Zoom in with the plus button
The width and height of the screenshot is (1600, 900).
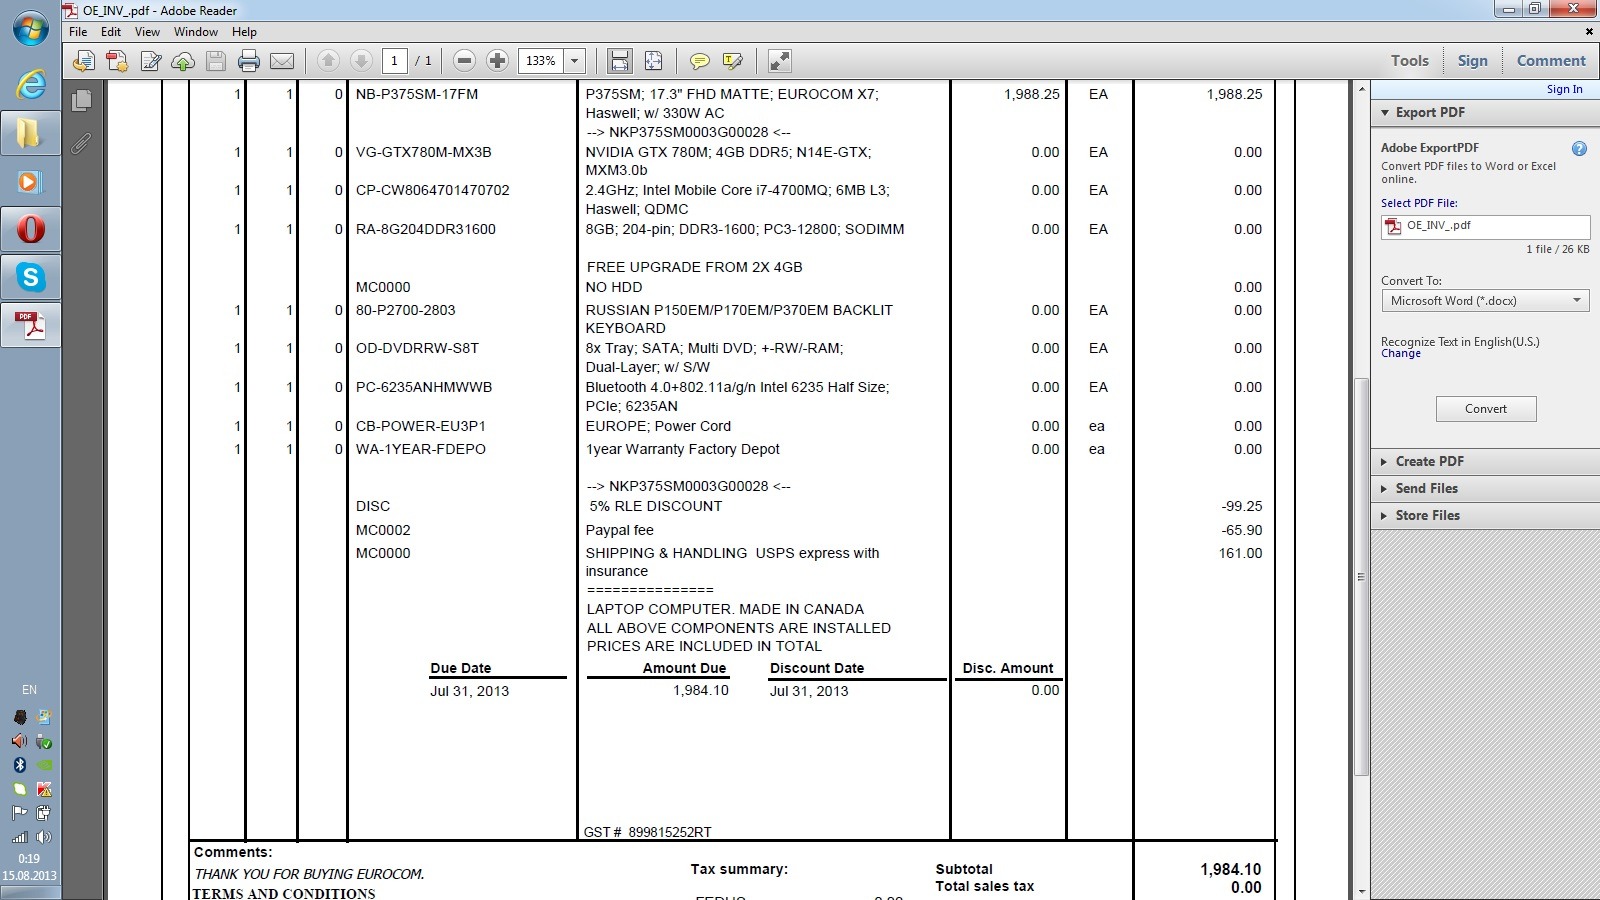(x=497, y=61)
